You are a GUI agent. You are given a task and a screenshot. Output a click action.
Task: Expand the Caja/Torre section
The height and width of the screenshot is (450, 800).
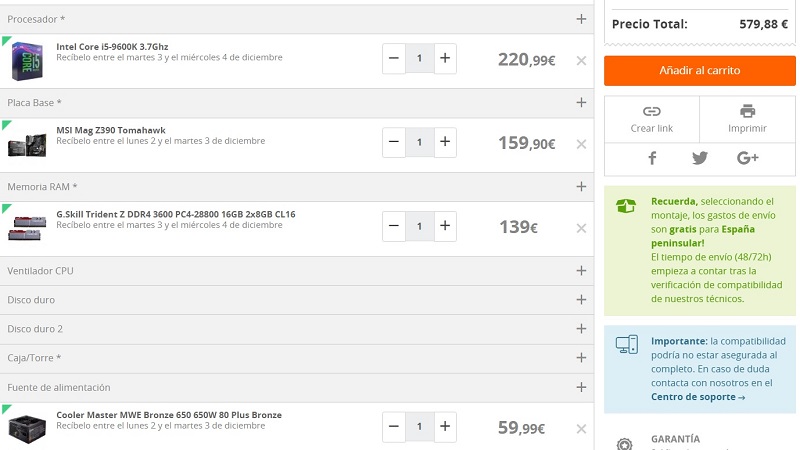tap(581, 358)
